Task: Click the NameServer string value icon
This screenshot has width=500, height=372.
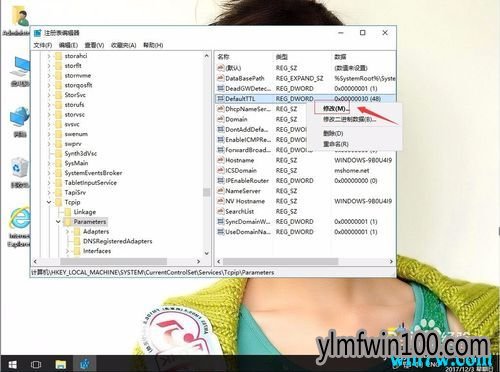Action: (x=220, y=191)
